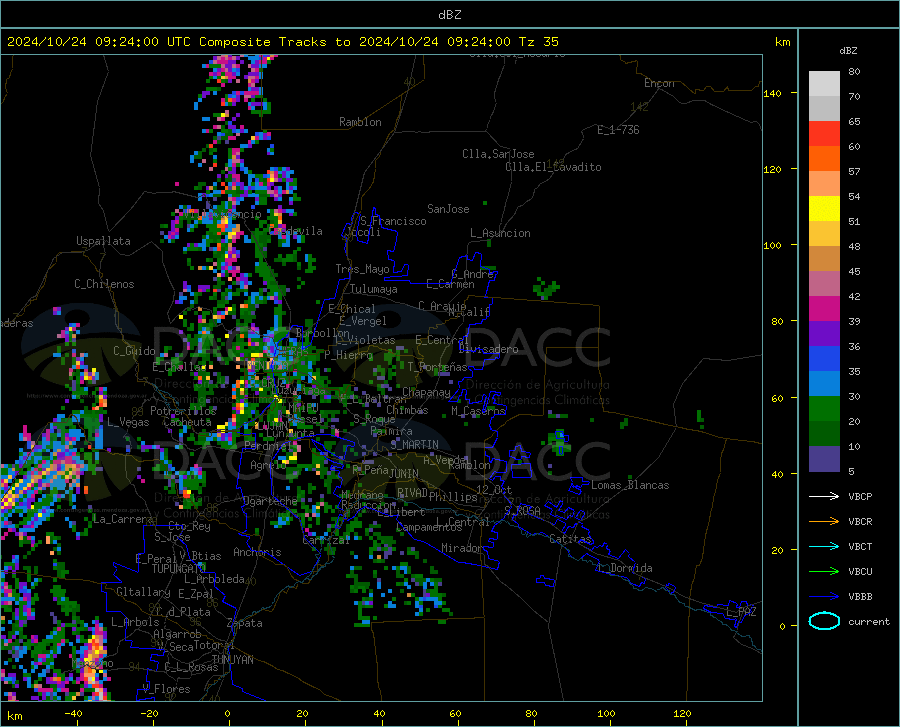The height and width of the screenshot is (727, 900).
Task: Click the bright green 20 dBZ color swatch
Action: pos(824,409)
